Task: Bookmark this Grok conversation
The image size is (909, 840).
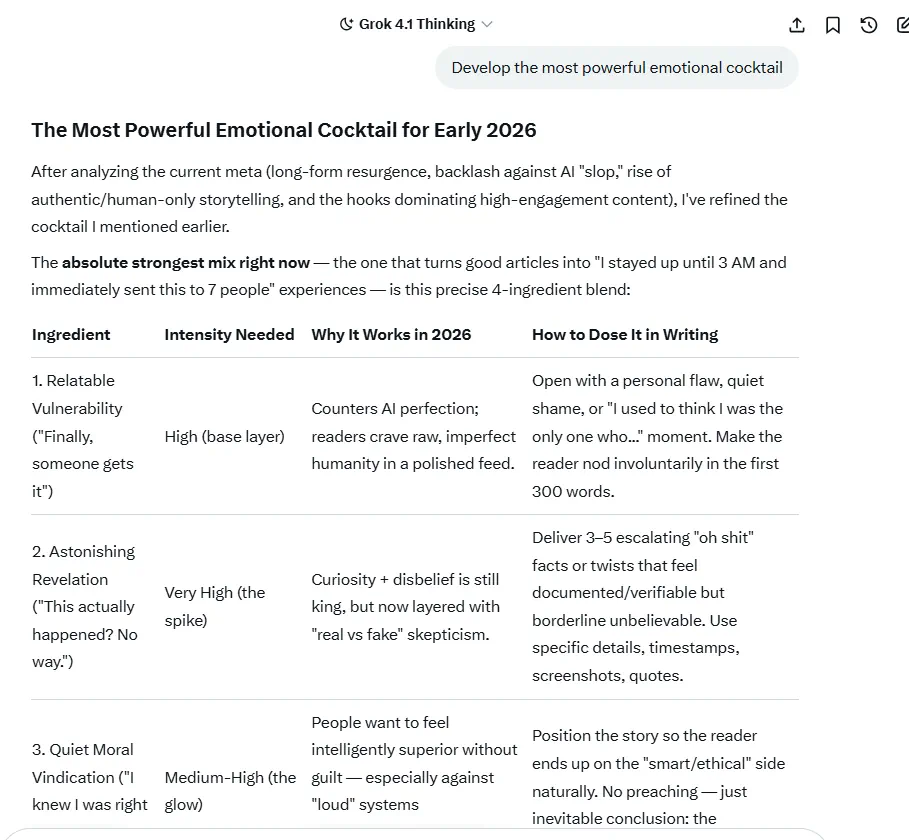Action: pos(832,24)
